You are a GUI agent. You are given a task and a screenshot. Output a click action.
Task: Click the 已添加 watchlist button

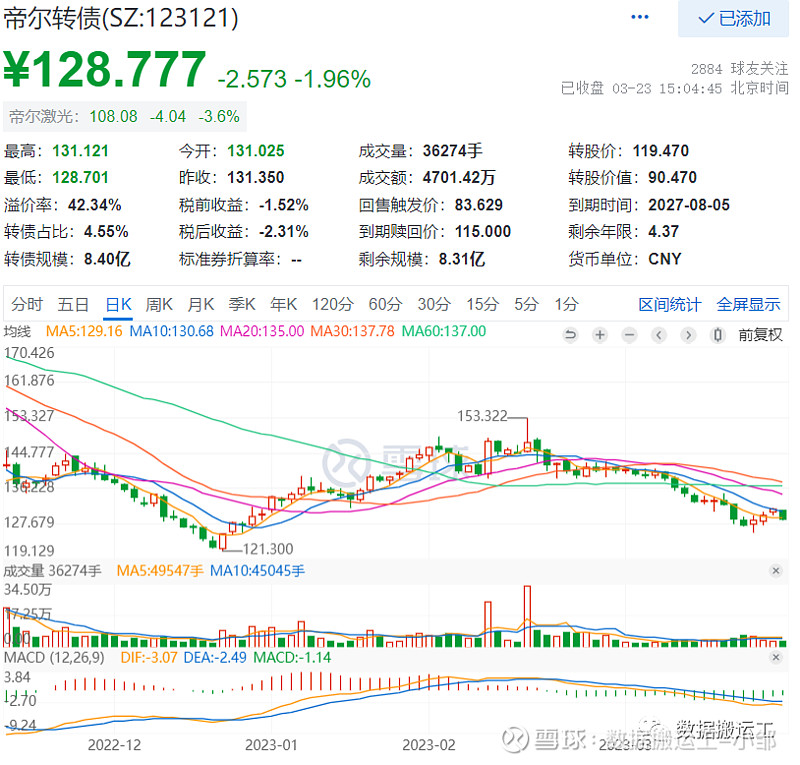(x=733, y=19)
